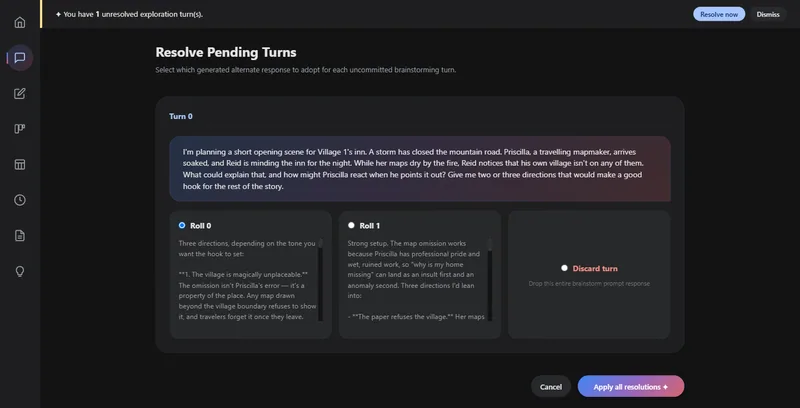The image size is (800, 408).
Task: Open the lightbulb ideas sidebar icon
Action: click(19, 271)
